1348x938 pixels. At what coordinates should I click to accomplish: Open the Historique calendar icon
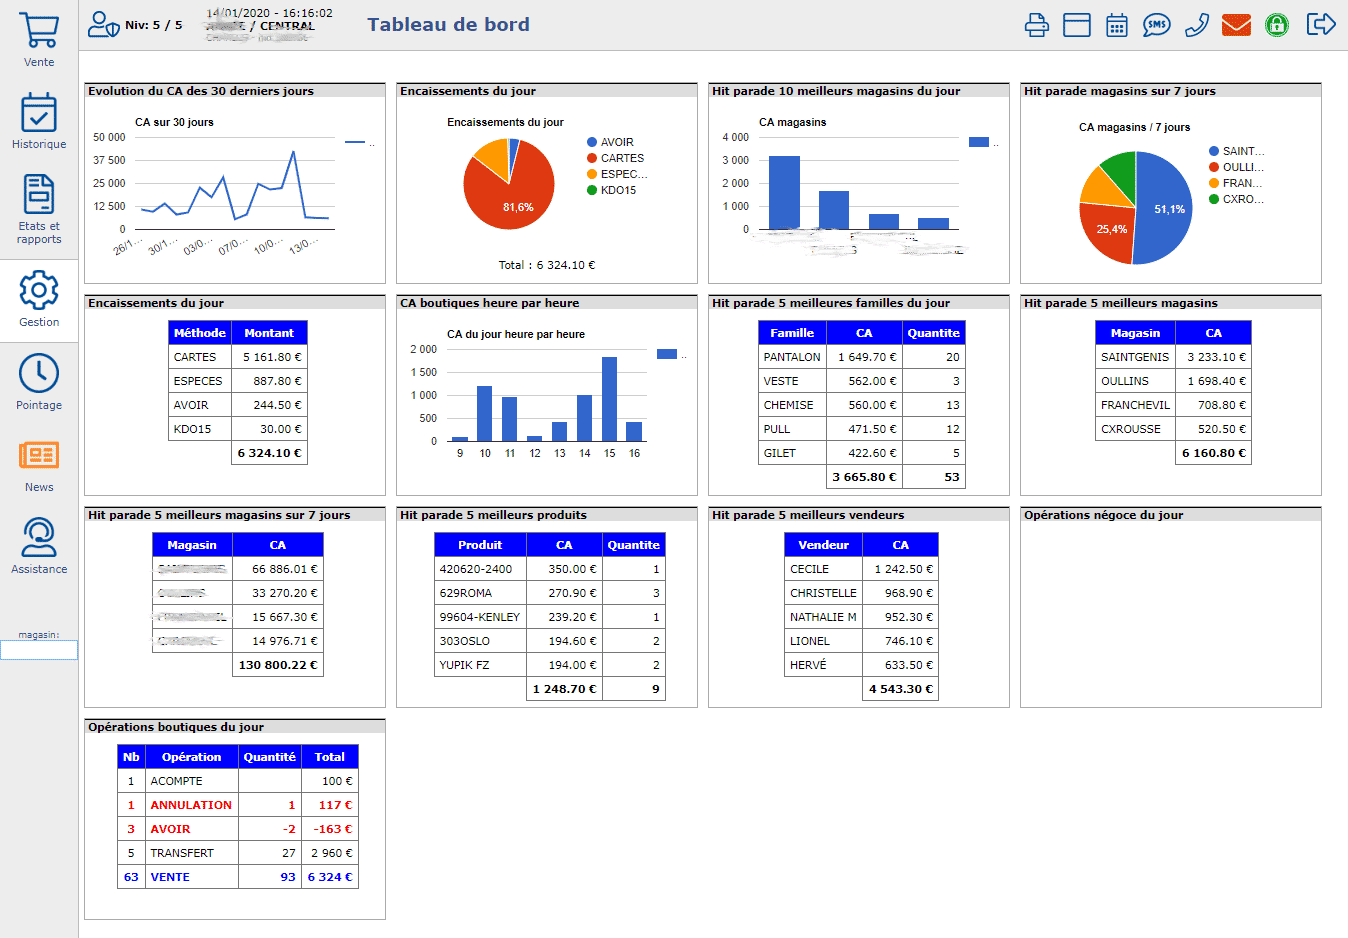tap(39, 114)
